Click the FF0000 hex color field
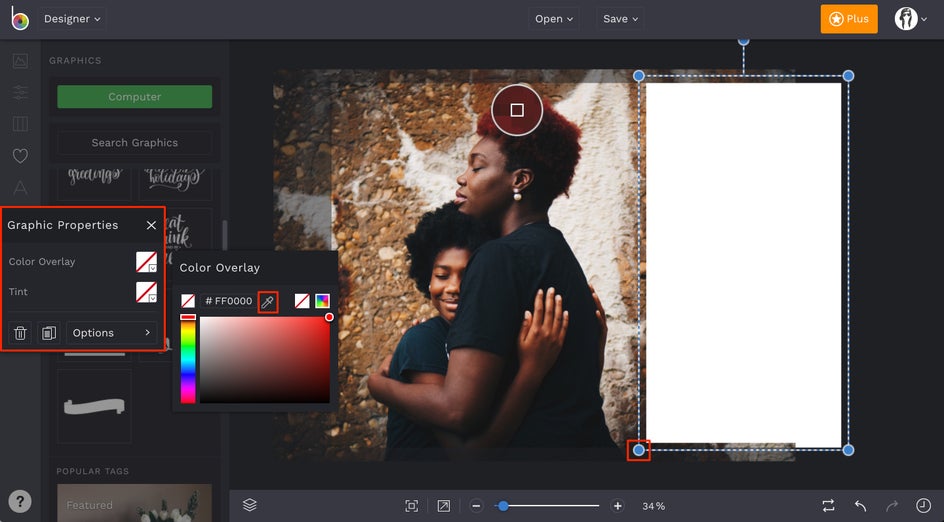This screenshot has height=522, width=944. coord(229,301)
